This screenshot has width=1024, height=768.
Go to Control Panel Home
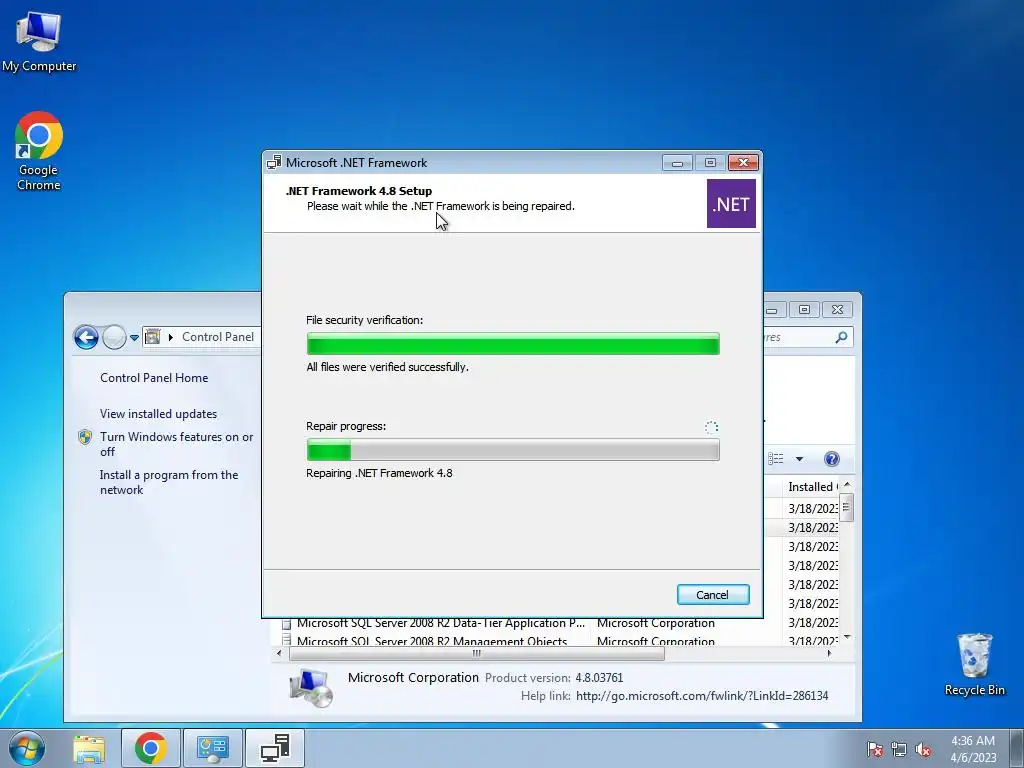point(154,377)
